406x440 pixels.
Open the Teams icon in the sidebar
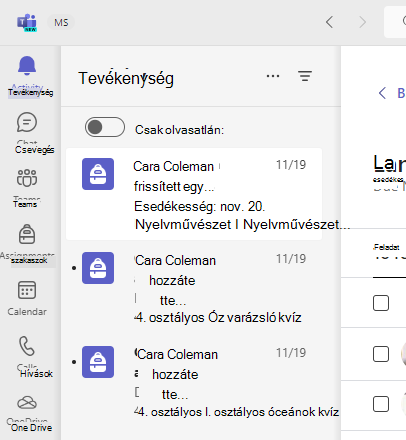coord(27,178)
